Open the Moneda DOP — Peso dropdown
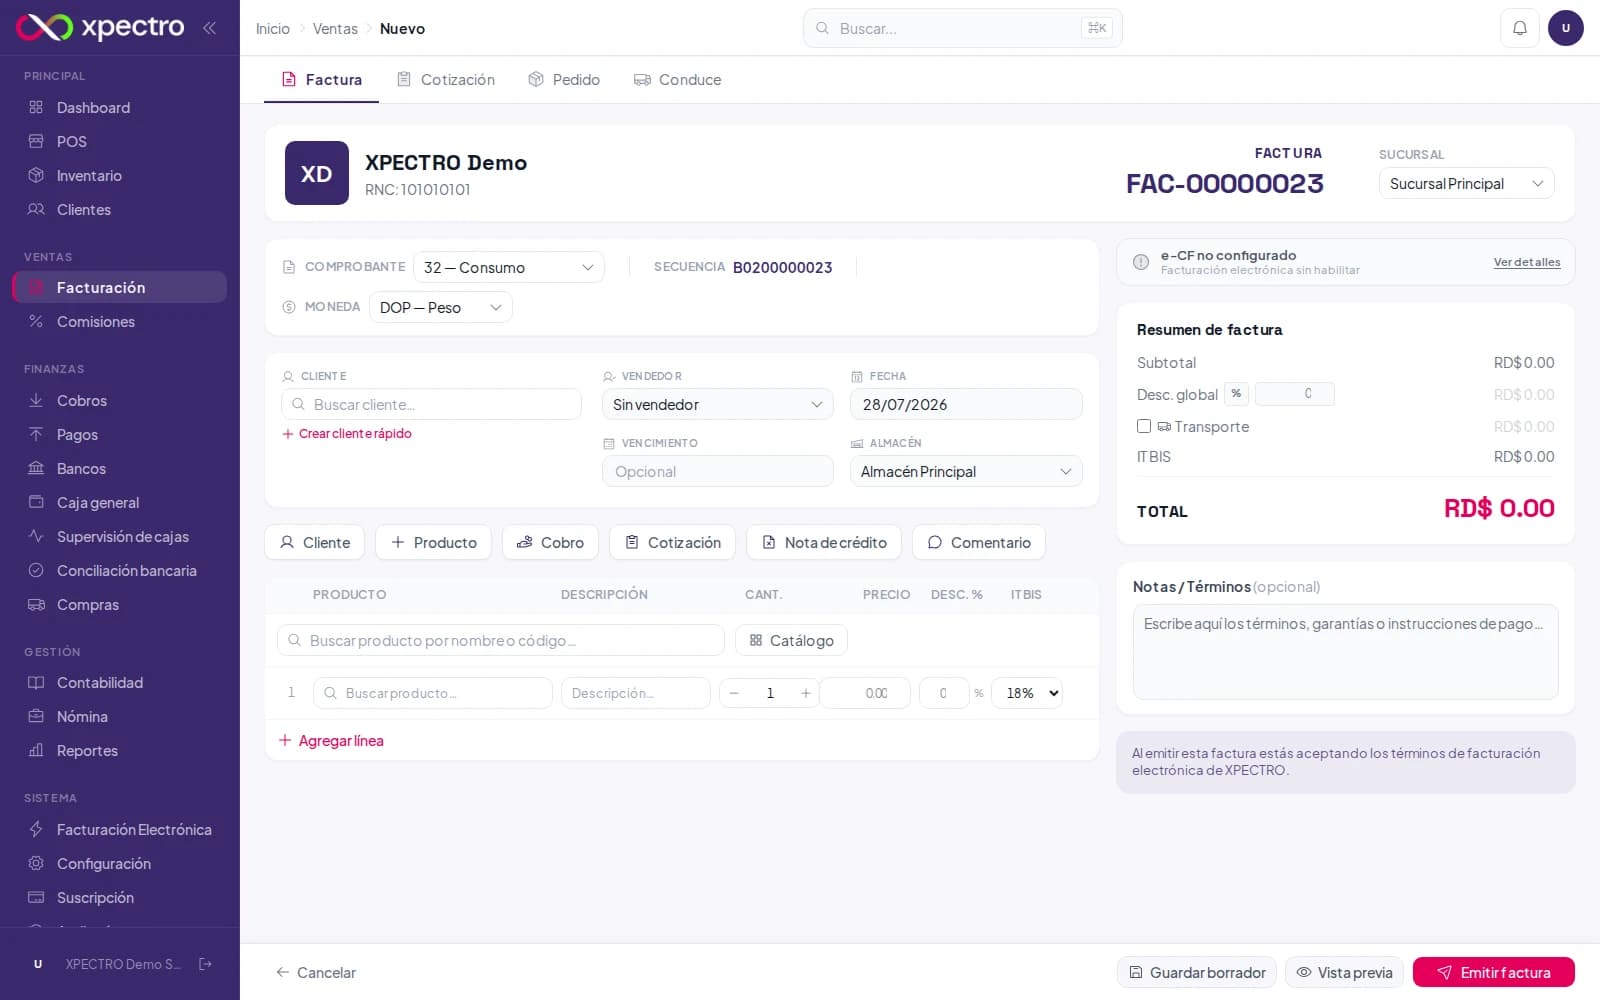This screenshot has height=1000, width=1600. pos(441,307)
